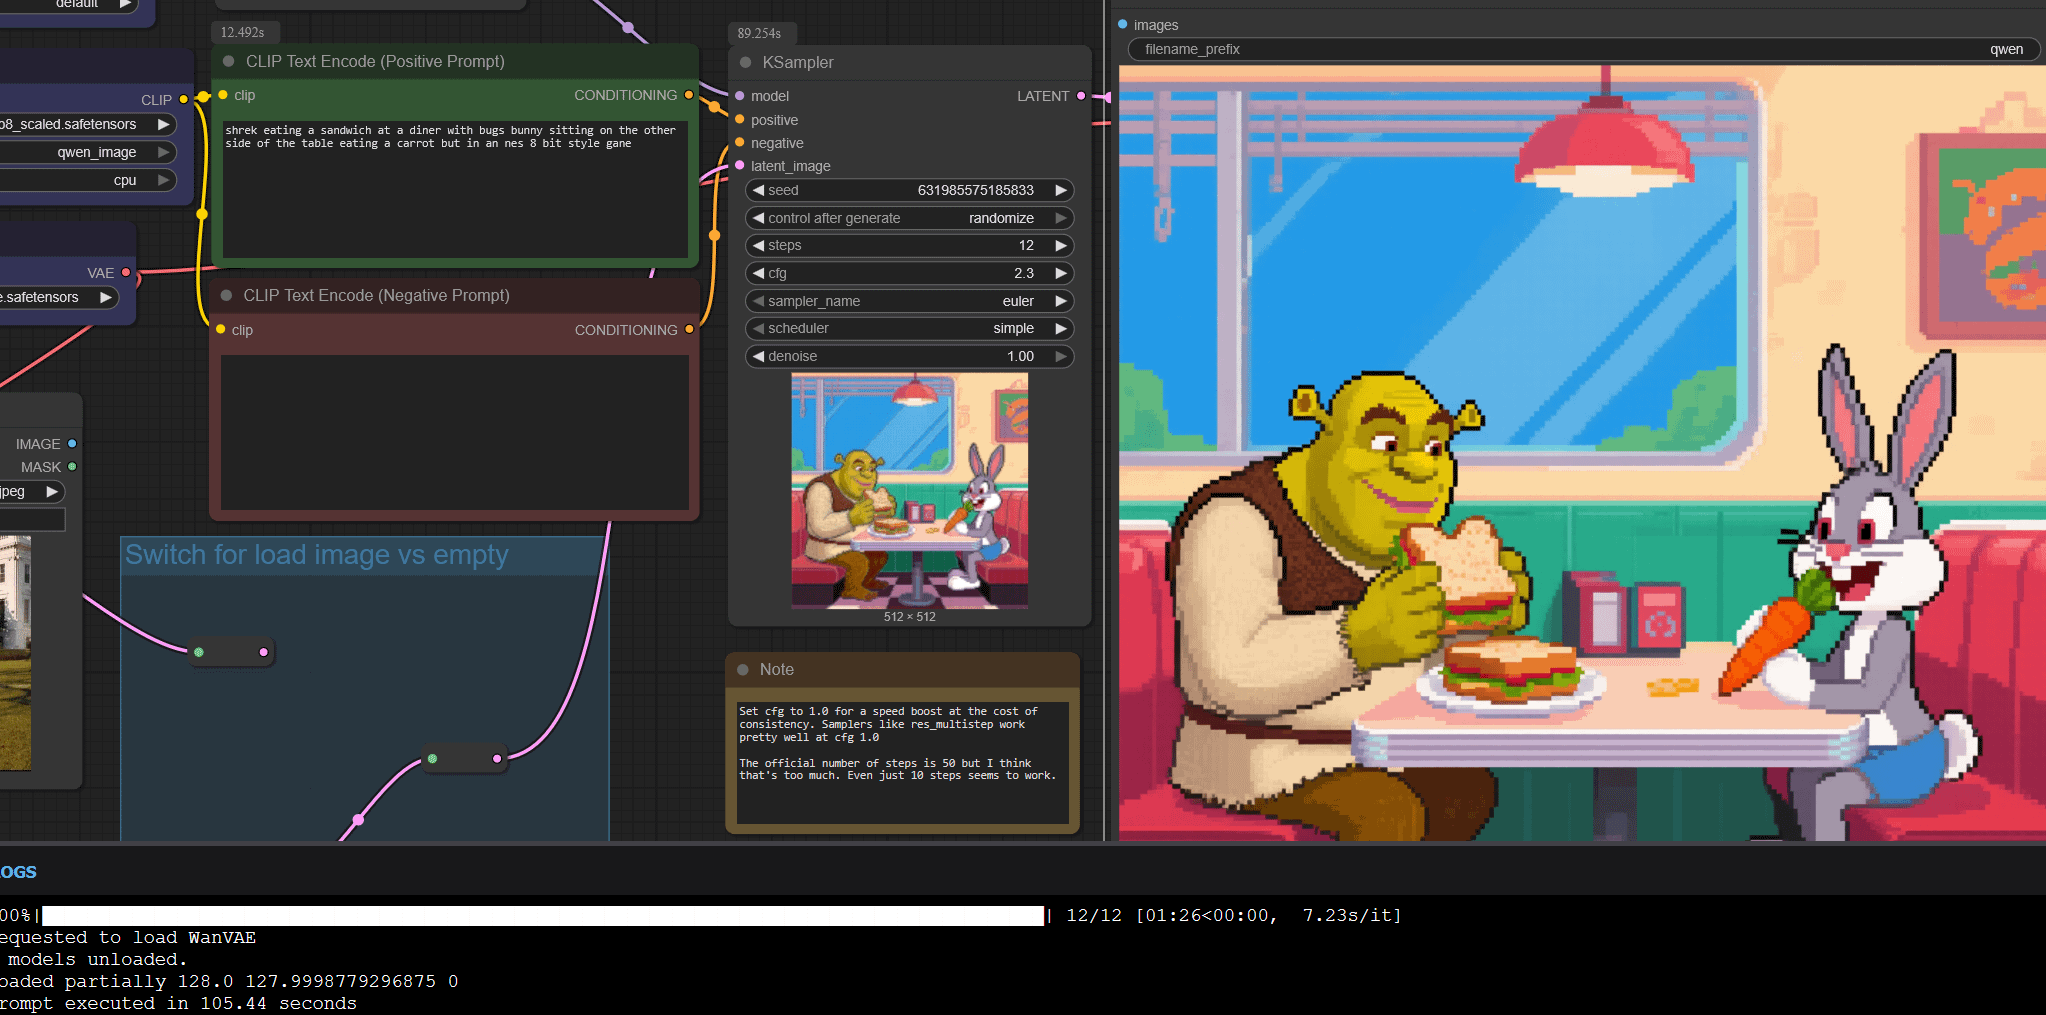Click Negative Prompt CONDITIONING output socket
Screen dimensions: 2046x1015
click(689, 329)
